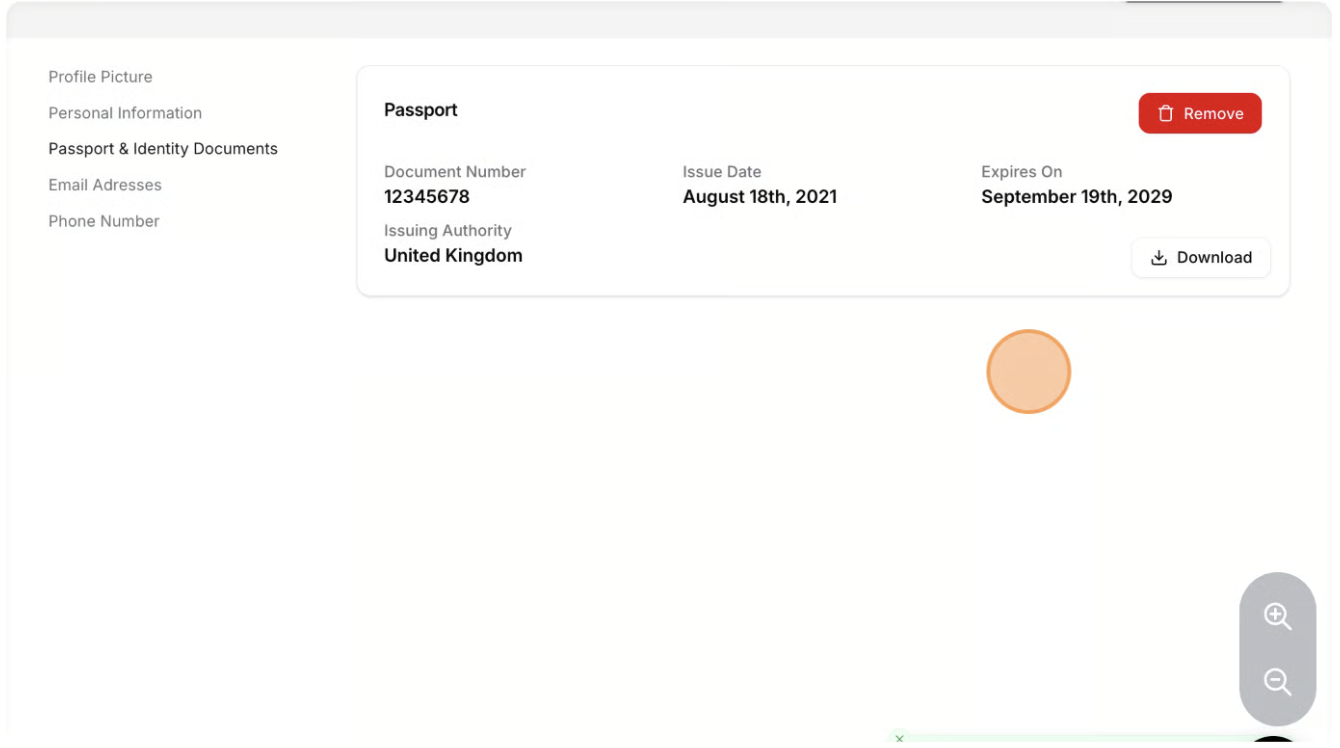Click the trash can icon on Remove
This screenshot has width=1340, height=748.
(x=1165, y=114)
